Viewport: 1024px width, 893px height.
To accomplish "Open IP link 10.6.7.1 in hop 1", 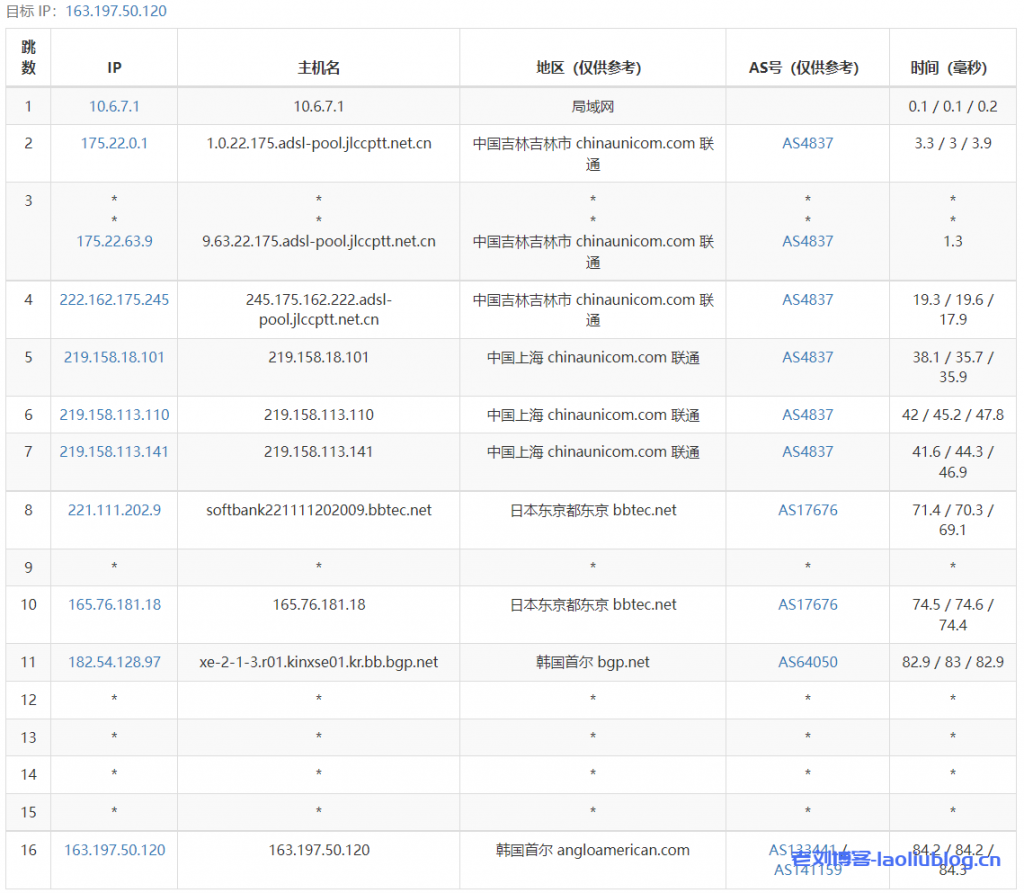I will [x=114, y=106].
